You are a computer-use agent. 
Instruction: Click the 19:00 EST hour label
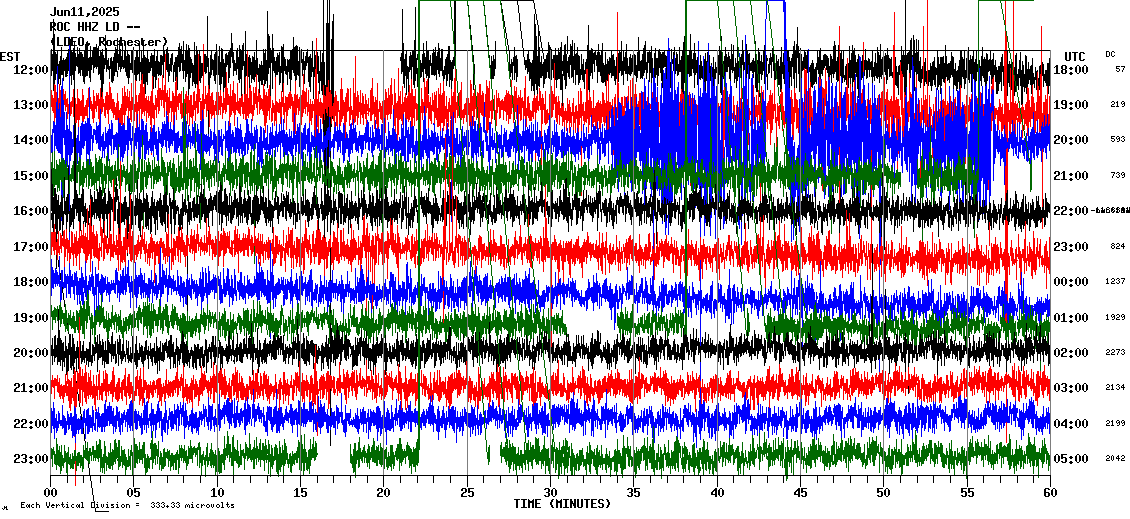tap(30, 318)
